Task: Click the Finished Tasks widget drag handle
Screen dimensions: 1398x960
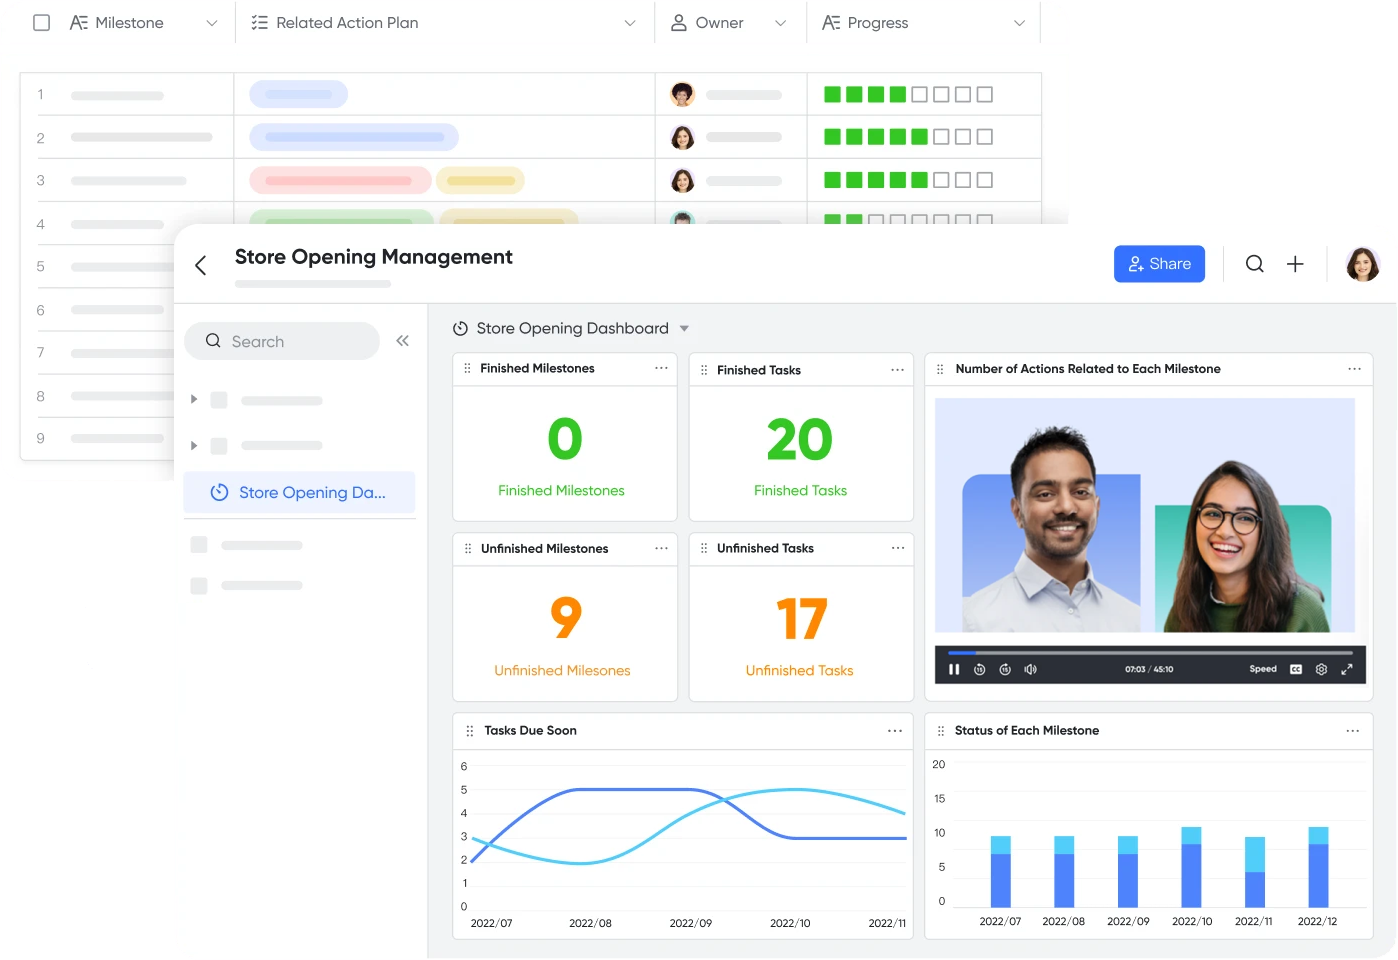Action: pyautogui.click(x=704, y=370)
